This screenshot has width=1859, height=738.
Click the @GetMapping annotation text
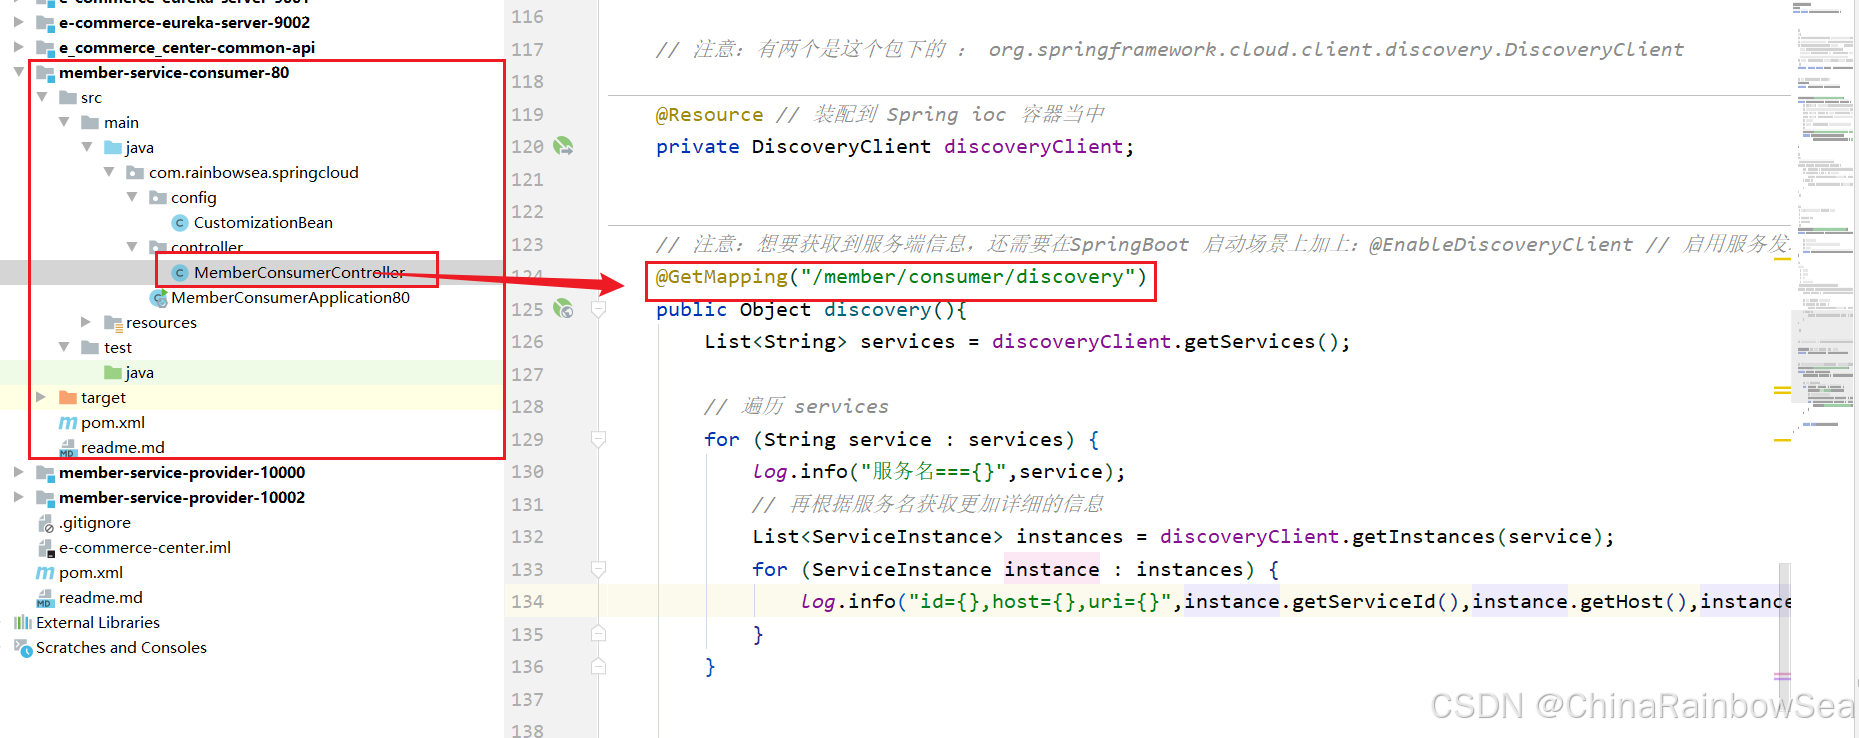pos(721,277)
